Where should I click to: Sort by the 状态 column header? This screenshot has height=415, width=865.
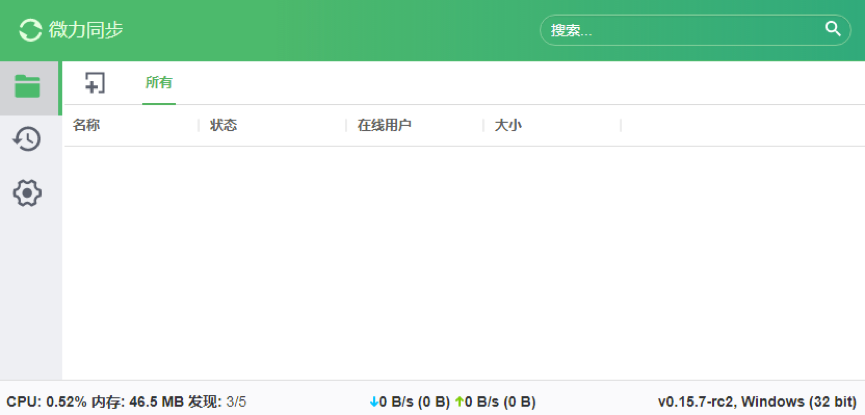pos(224,125)
